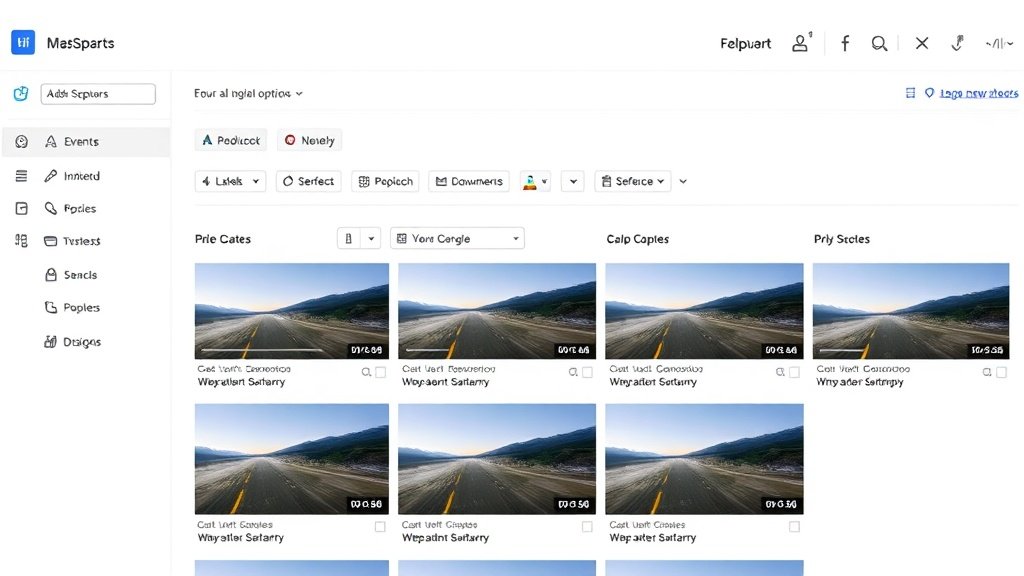Click progress bar on Prly Scles video
1024x576 pixels.
844,351
